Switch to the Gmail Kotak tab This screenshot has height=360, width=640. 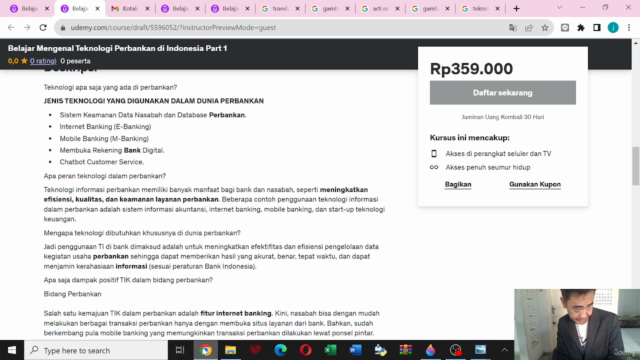pyautogui.click(x=130, y=9)
